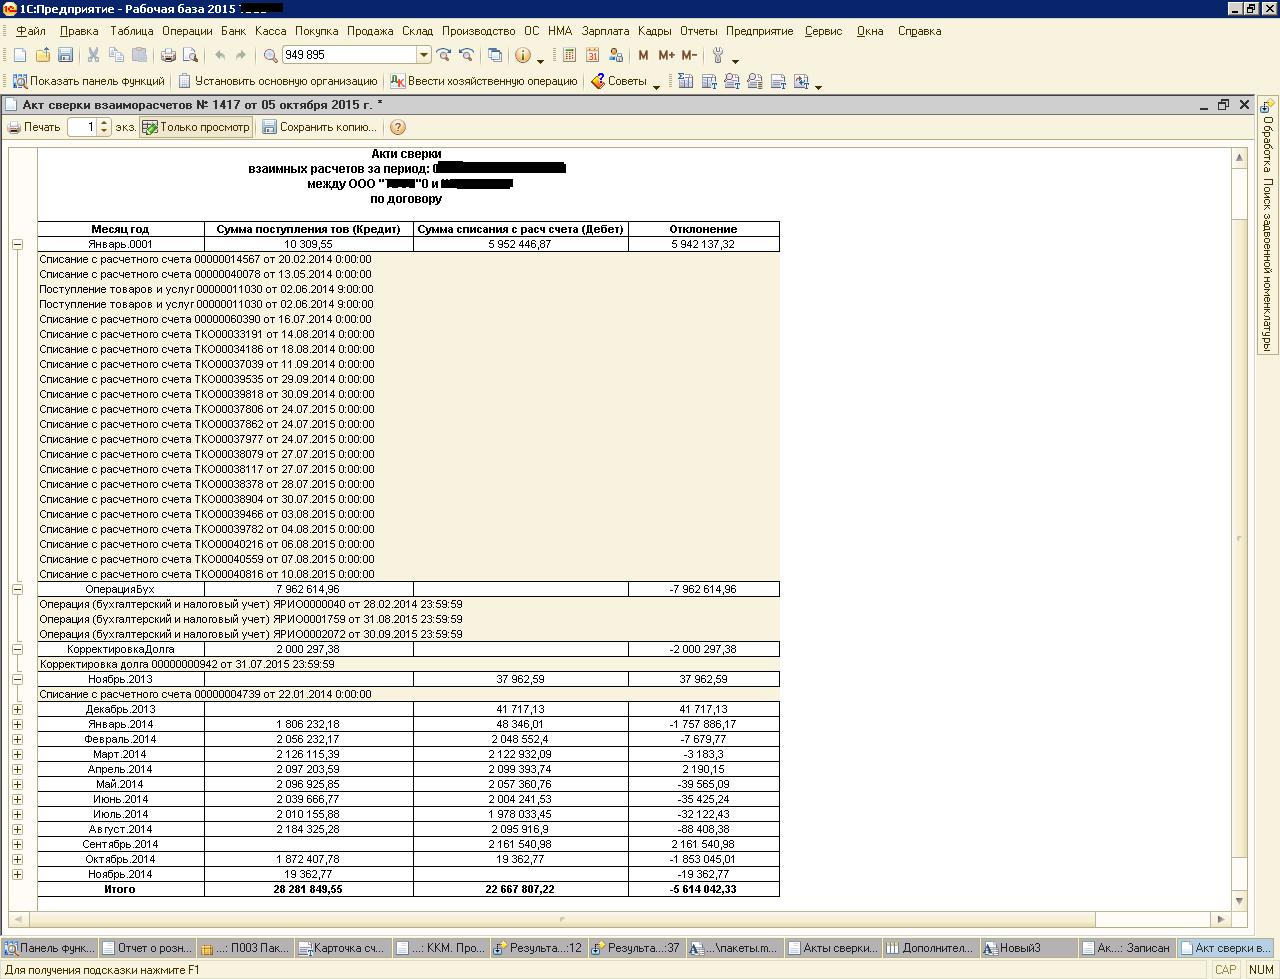
Task: Click the New document icon
Action: (x=20, y=55)
